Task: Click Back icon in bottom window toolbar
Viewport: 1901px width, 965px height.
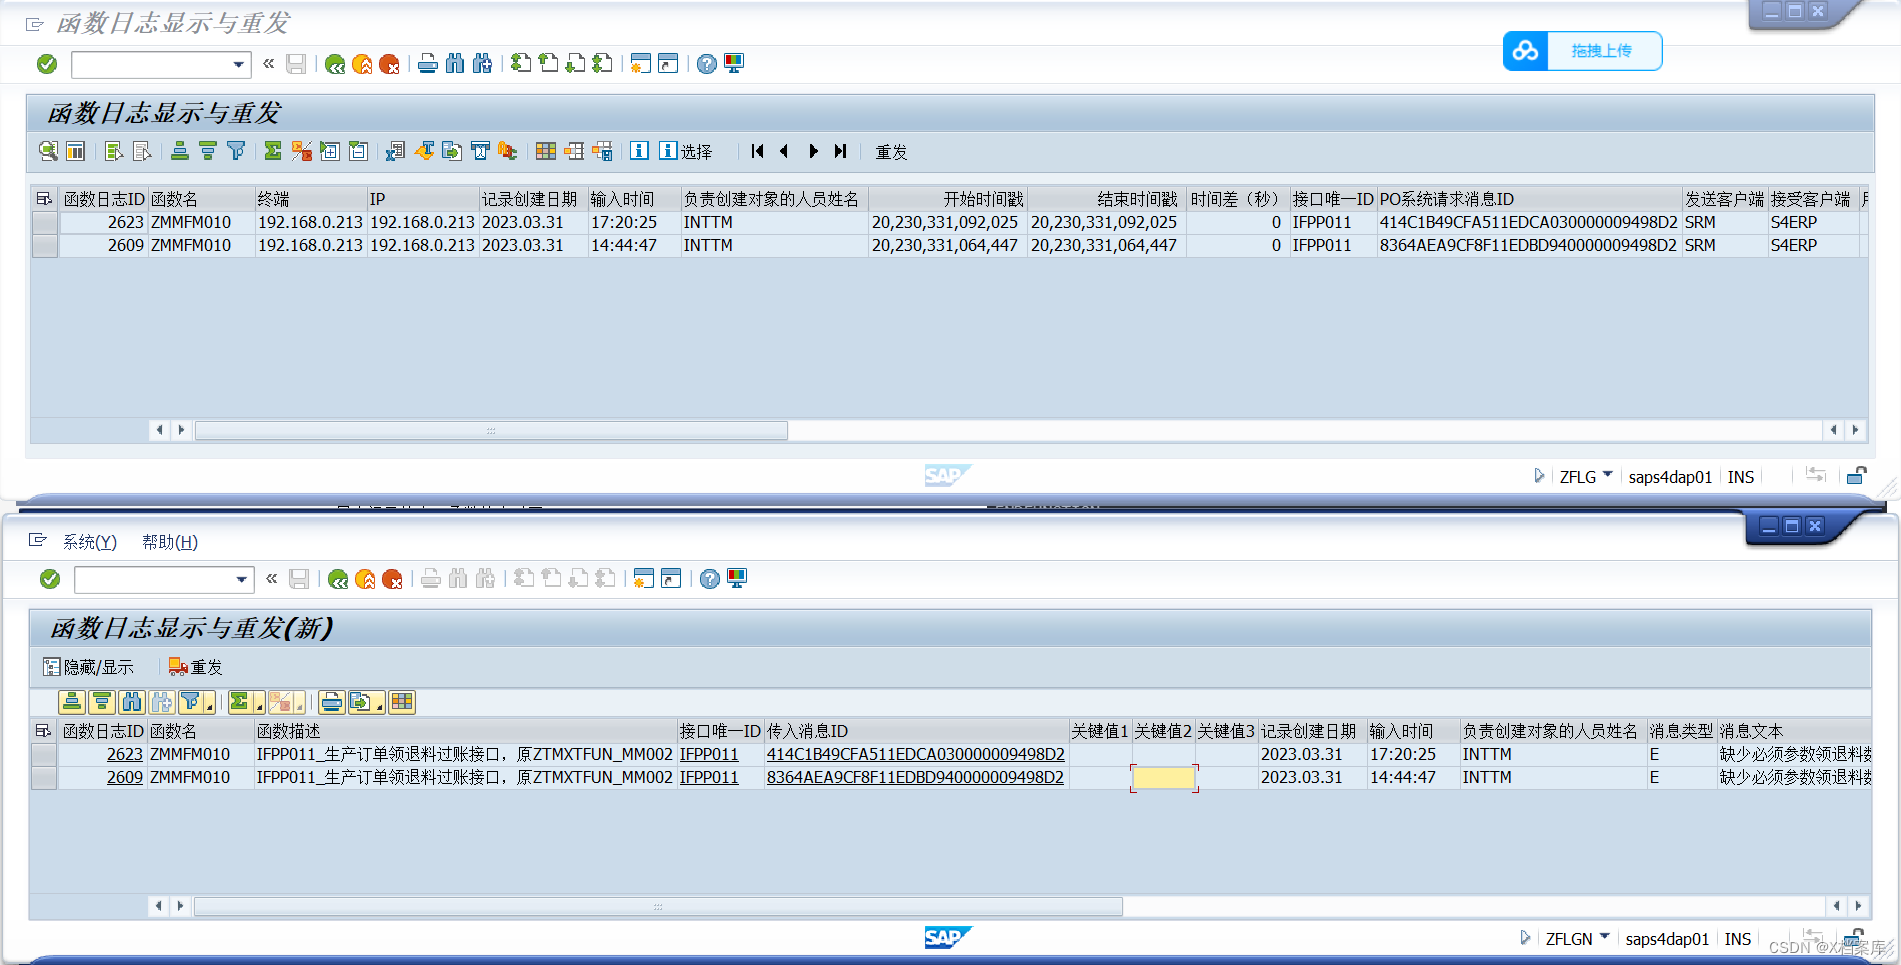Action: (x=338, y=579)
